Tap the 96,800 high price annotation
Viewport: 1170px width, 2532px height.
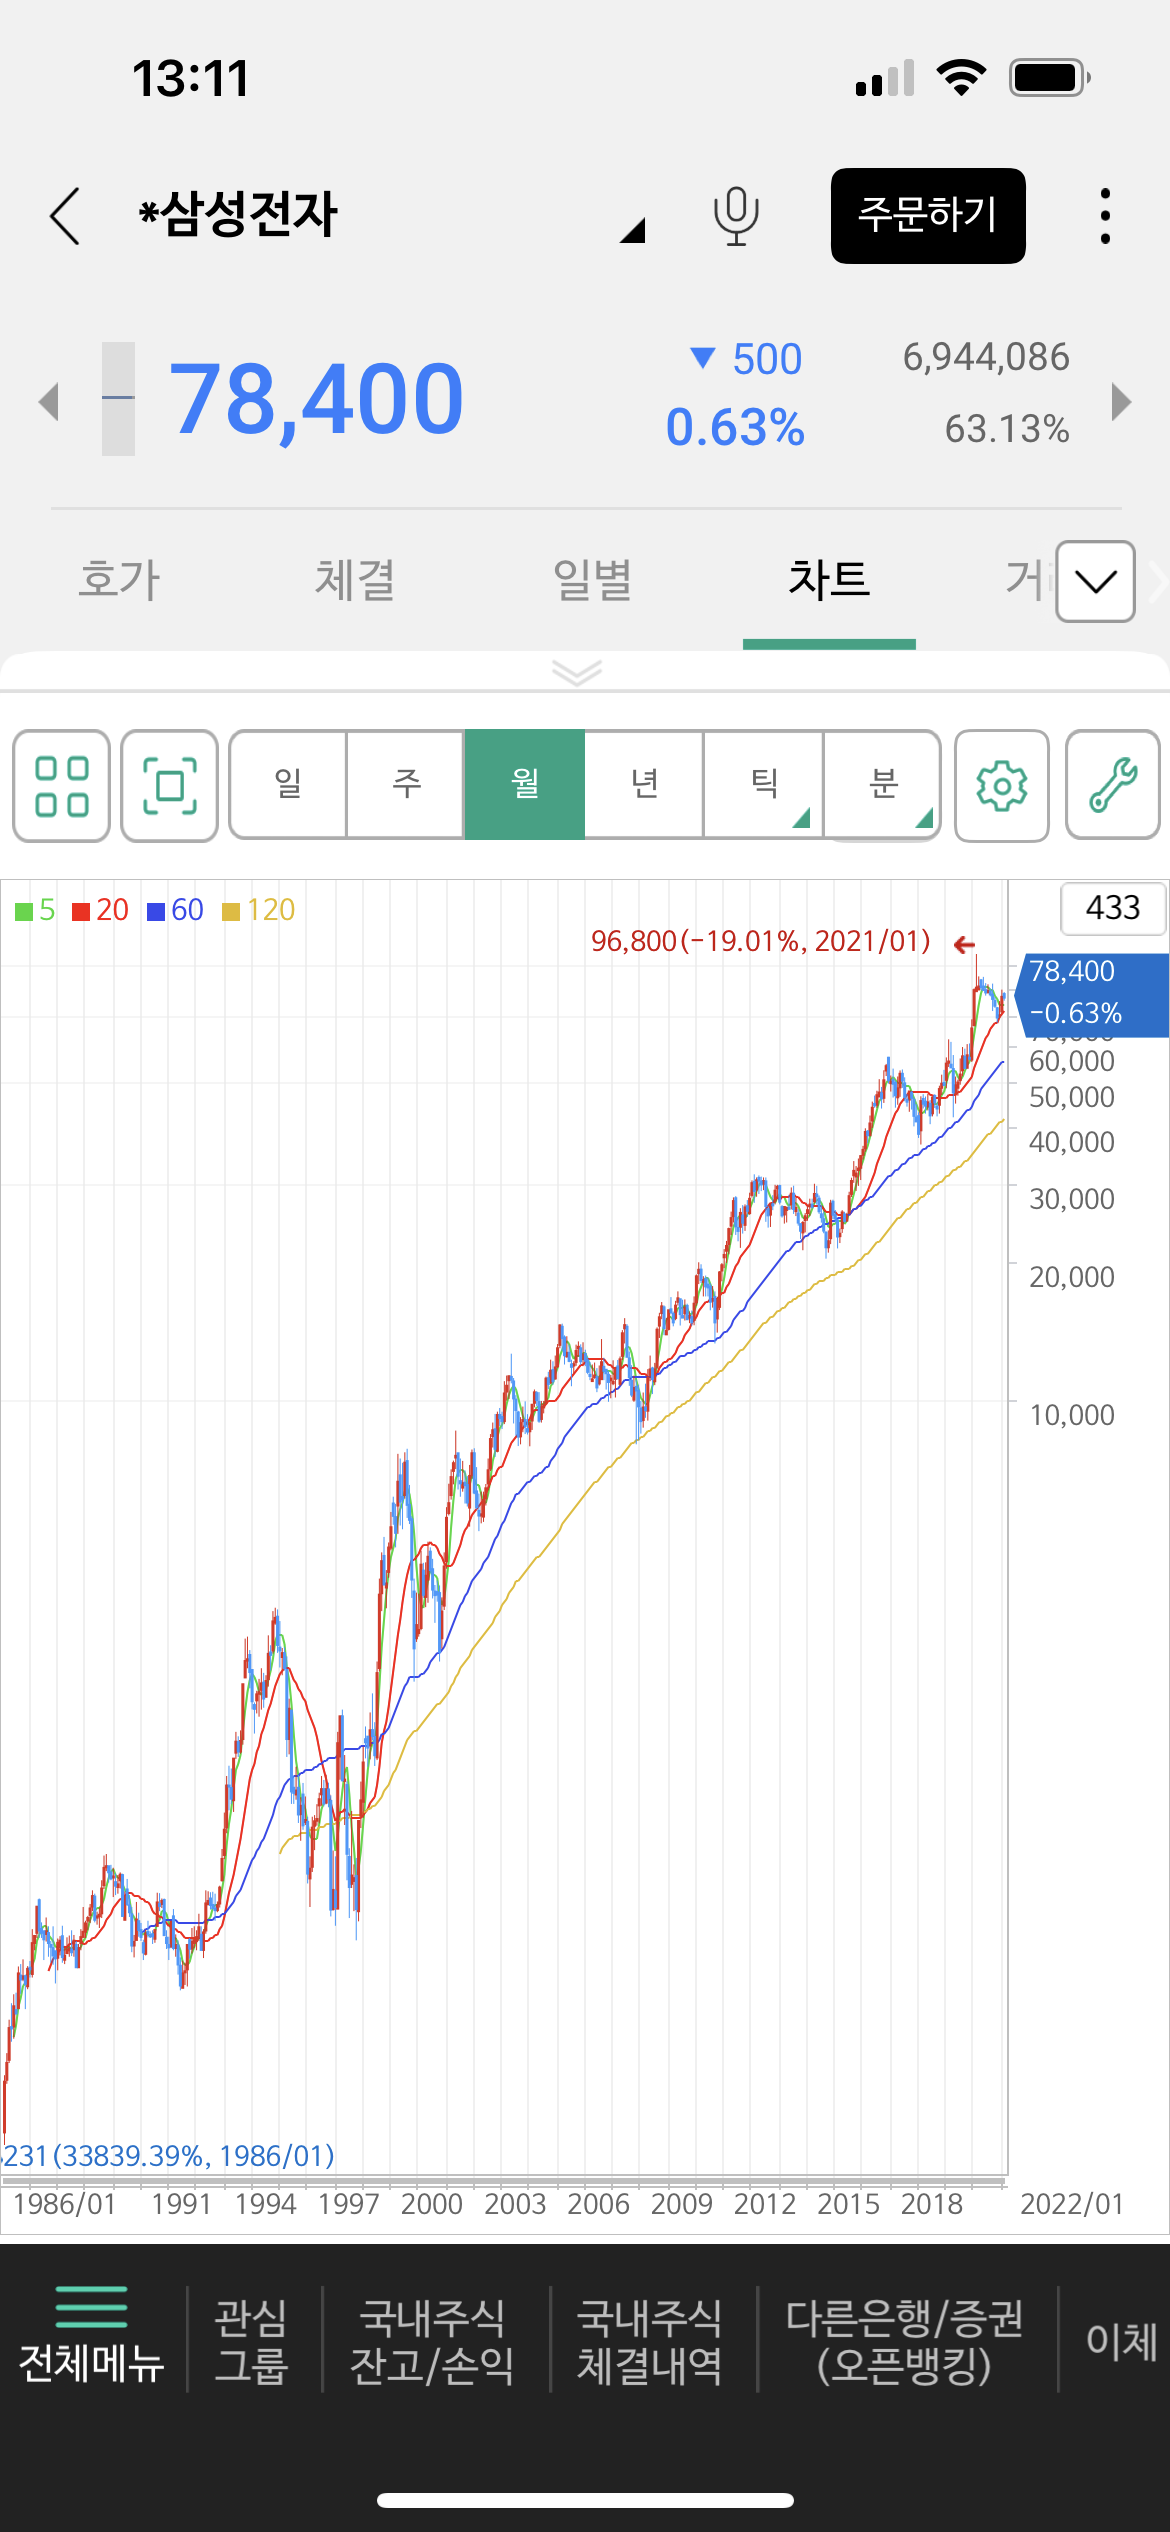(761, 942)
